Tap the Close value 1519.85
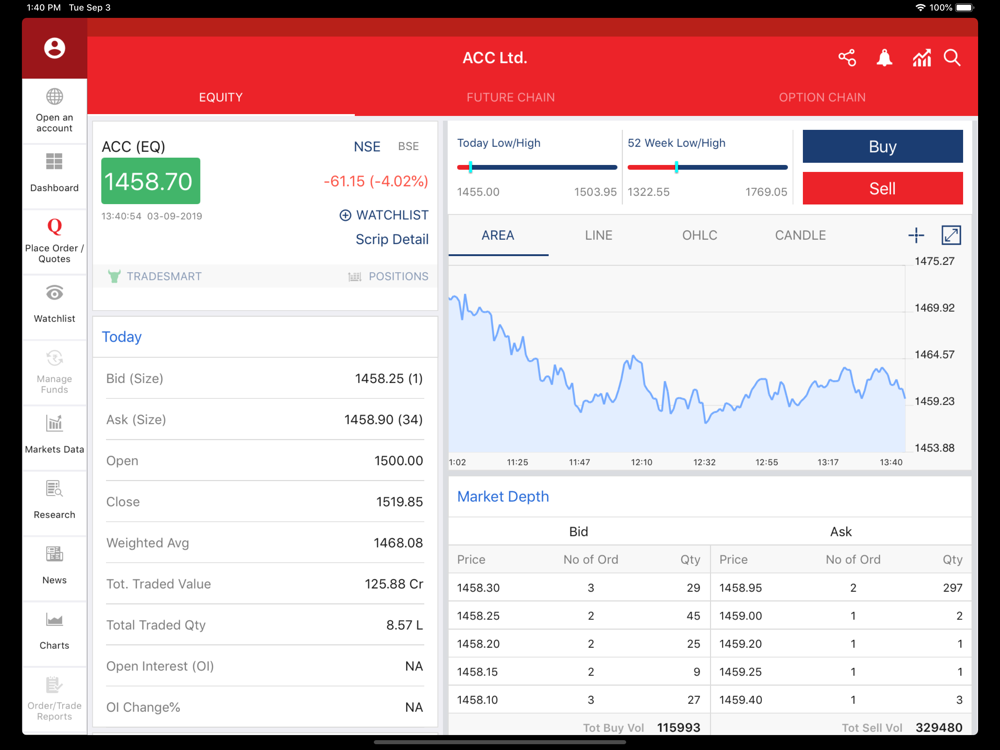This screenshot has height=750, width=1000. click(x=399, y=502)
